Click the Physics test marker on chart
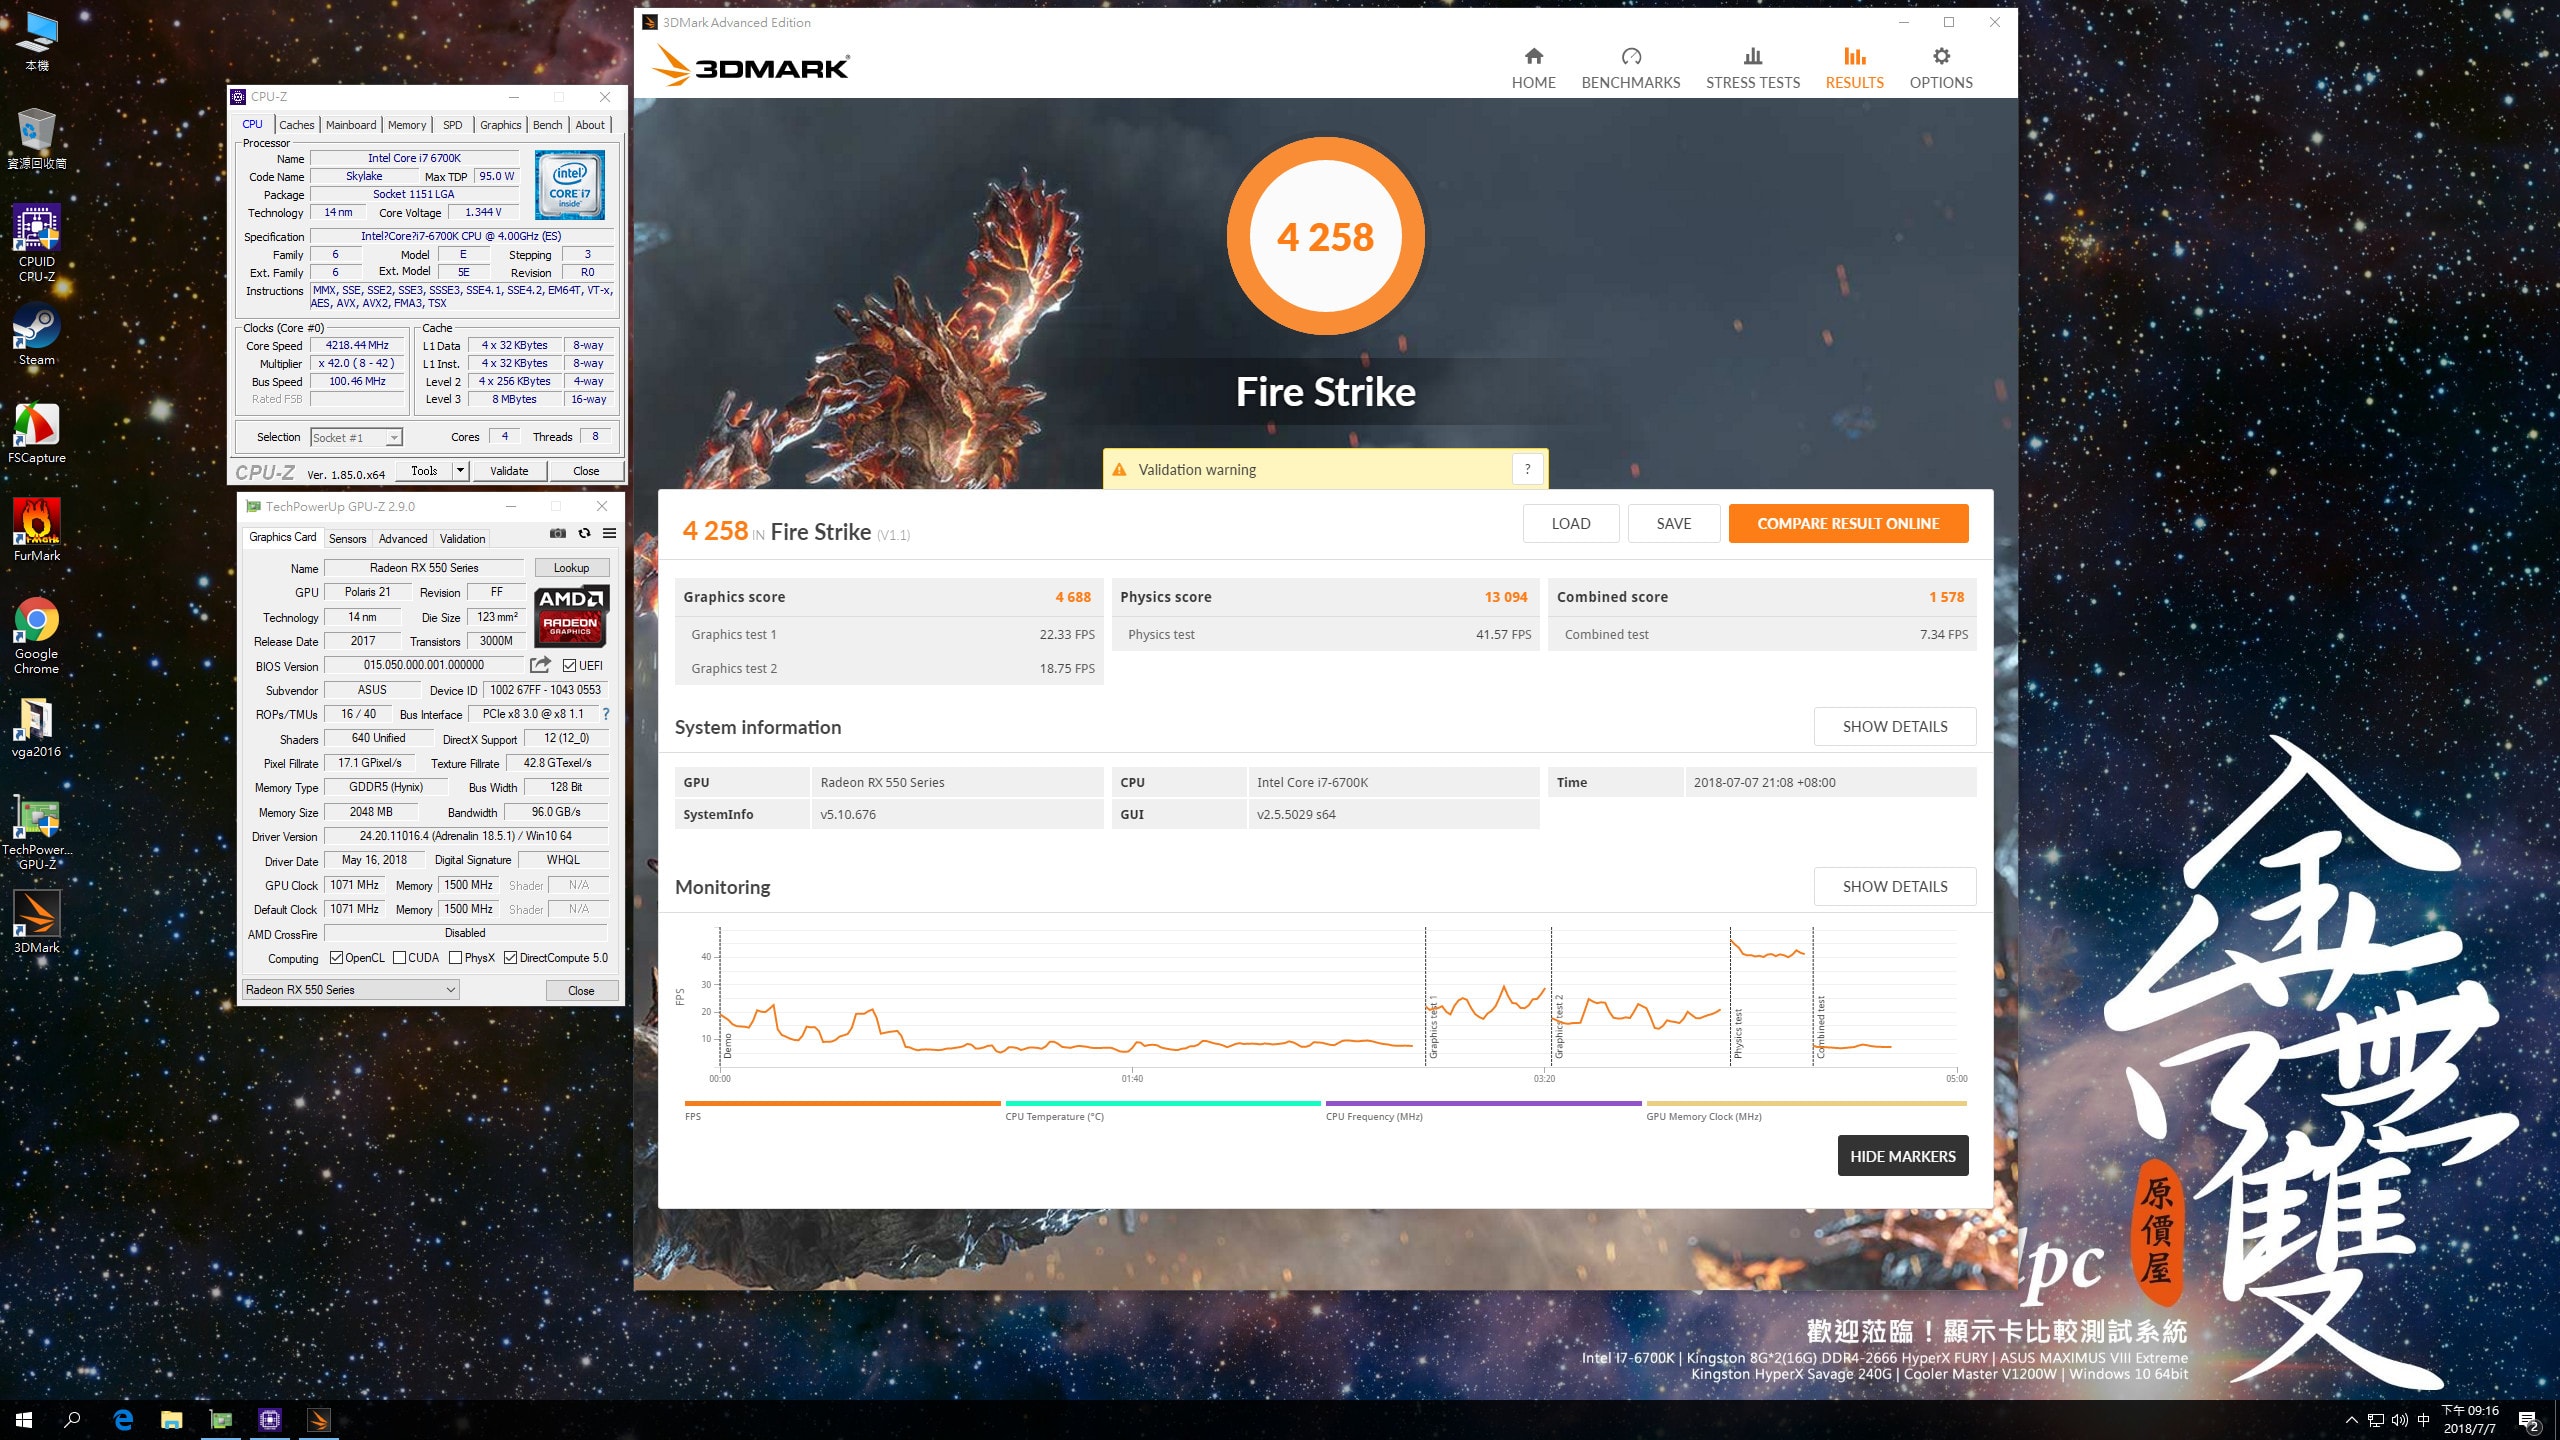2560x1440 pixels. pos(1738,1033)
